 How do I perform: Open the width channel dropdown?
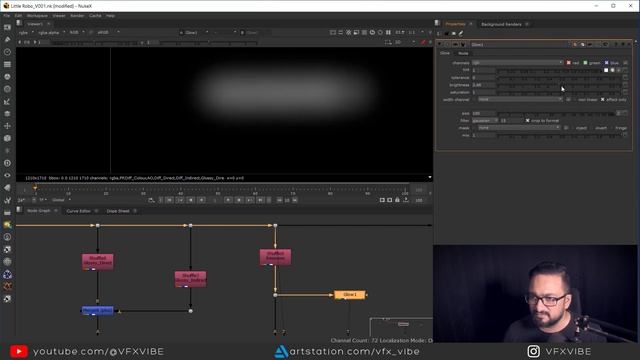520,100
